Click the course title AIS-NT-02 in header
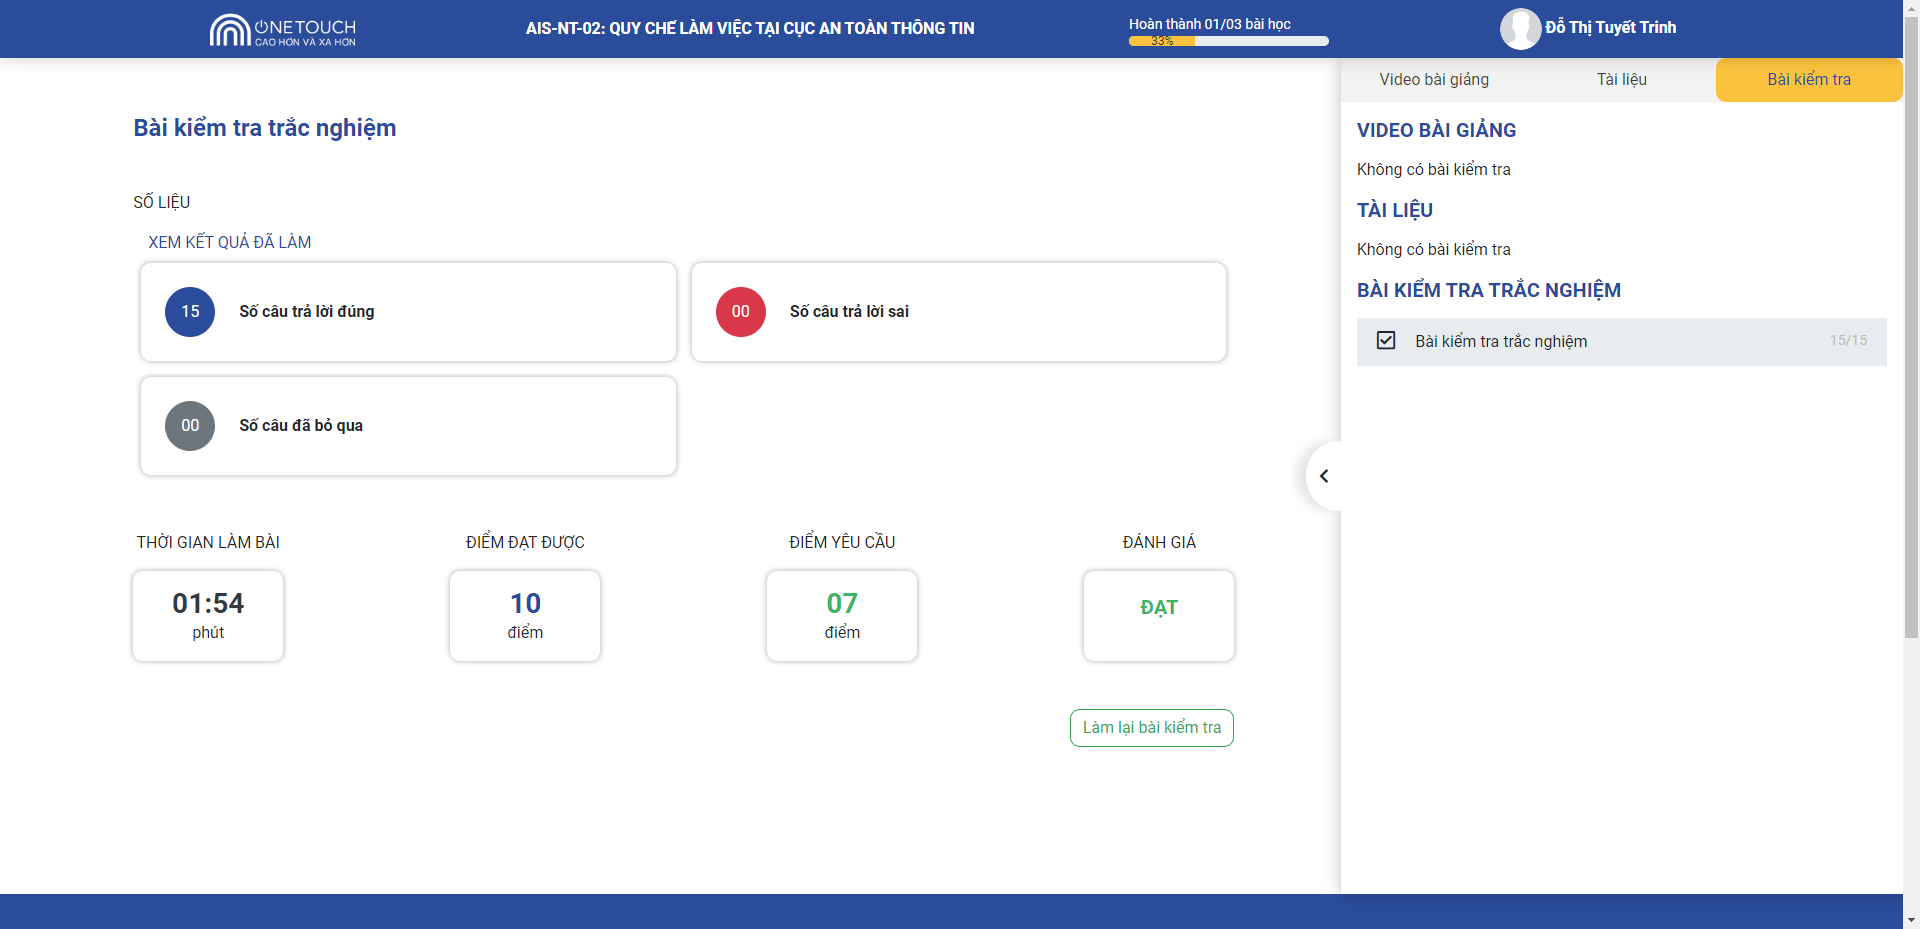 point(750,29)
